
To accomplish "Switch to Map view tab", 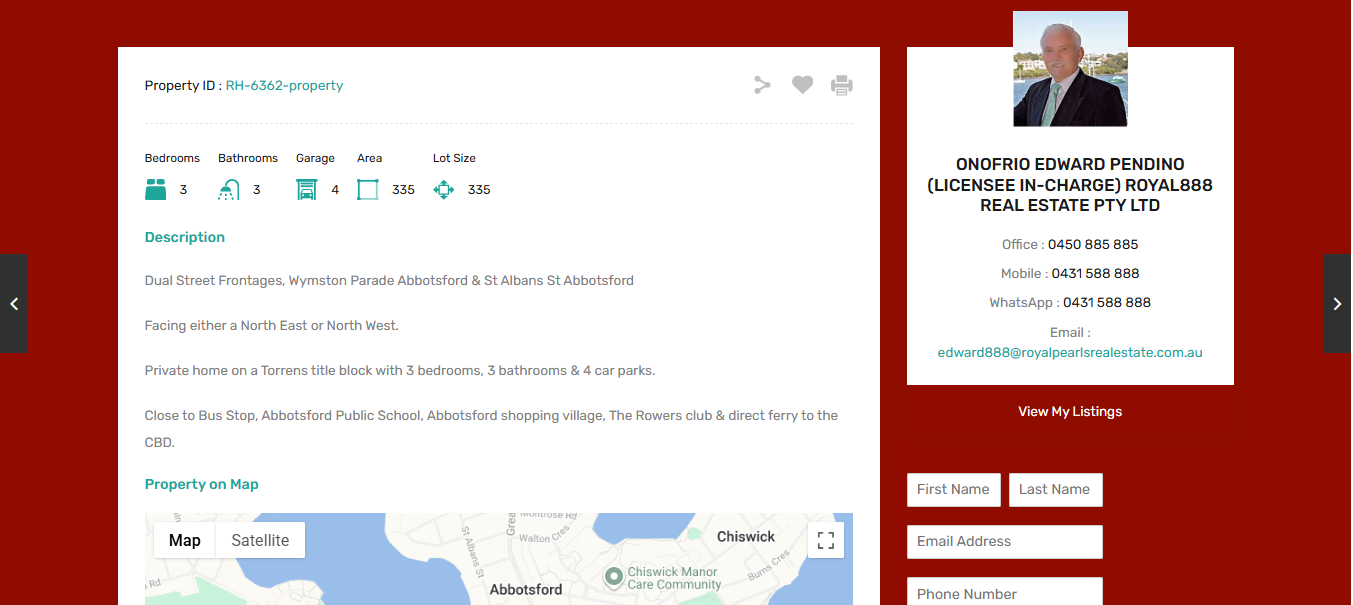I will coord(184,540).
